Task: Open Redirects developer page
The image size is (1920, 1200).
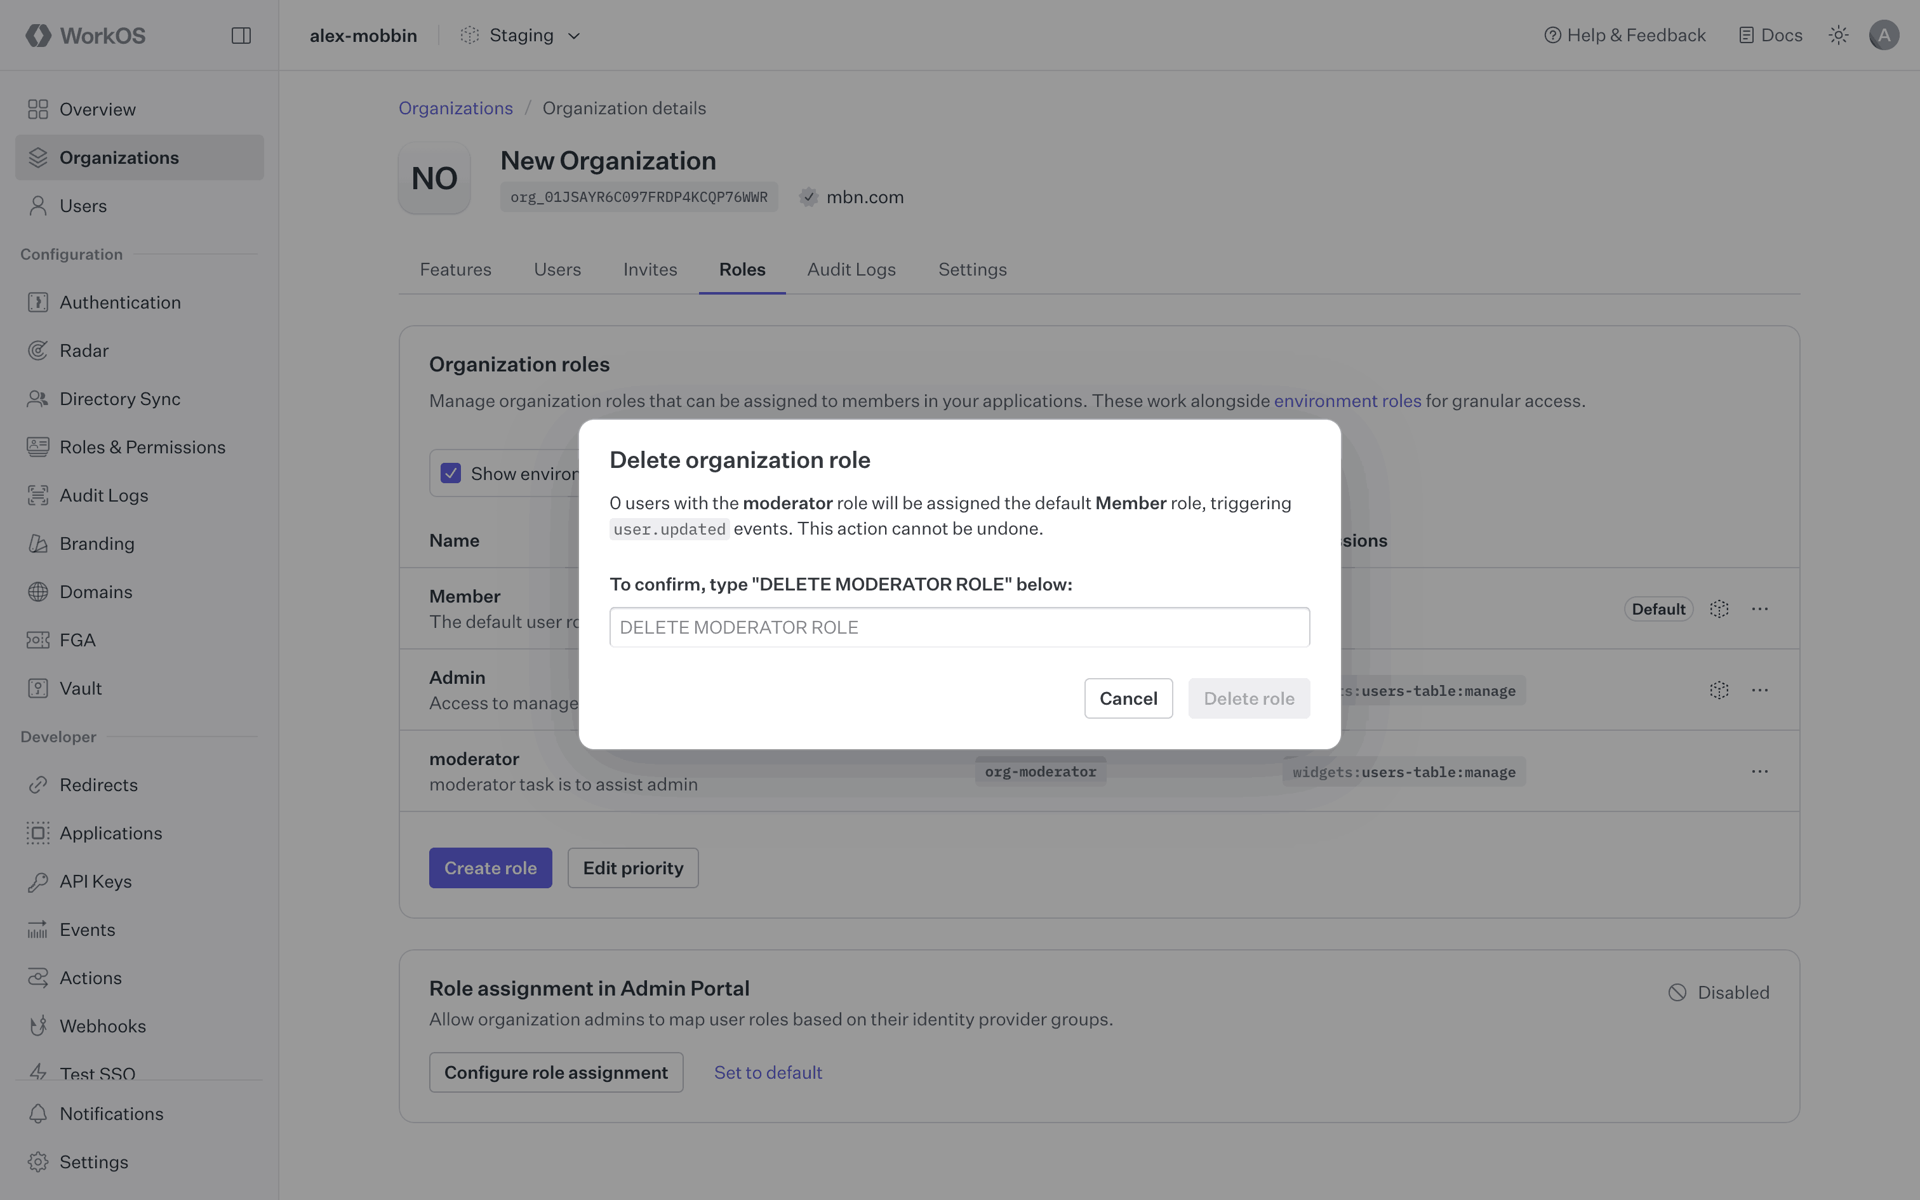Action: tap(139, 784)
